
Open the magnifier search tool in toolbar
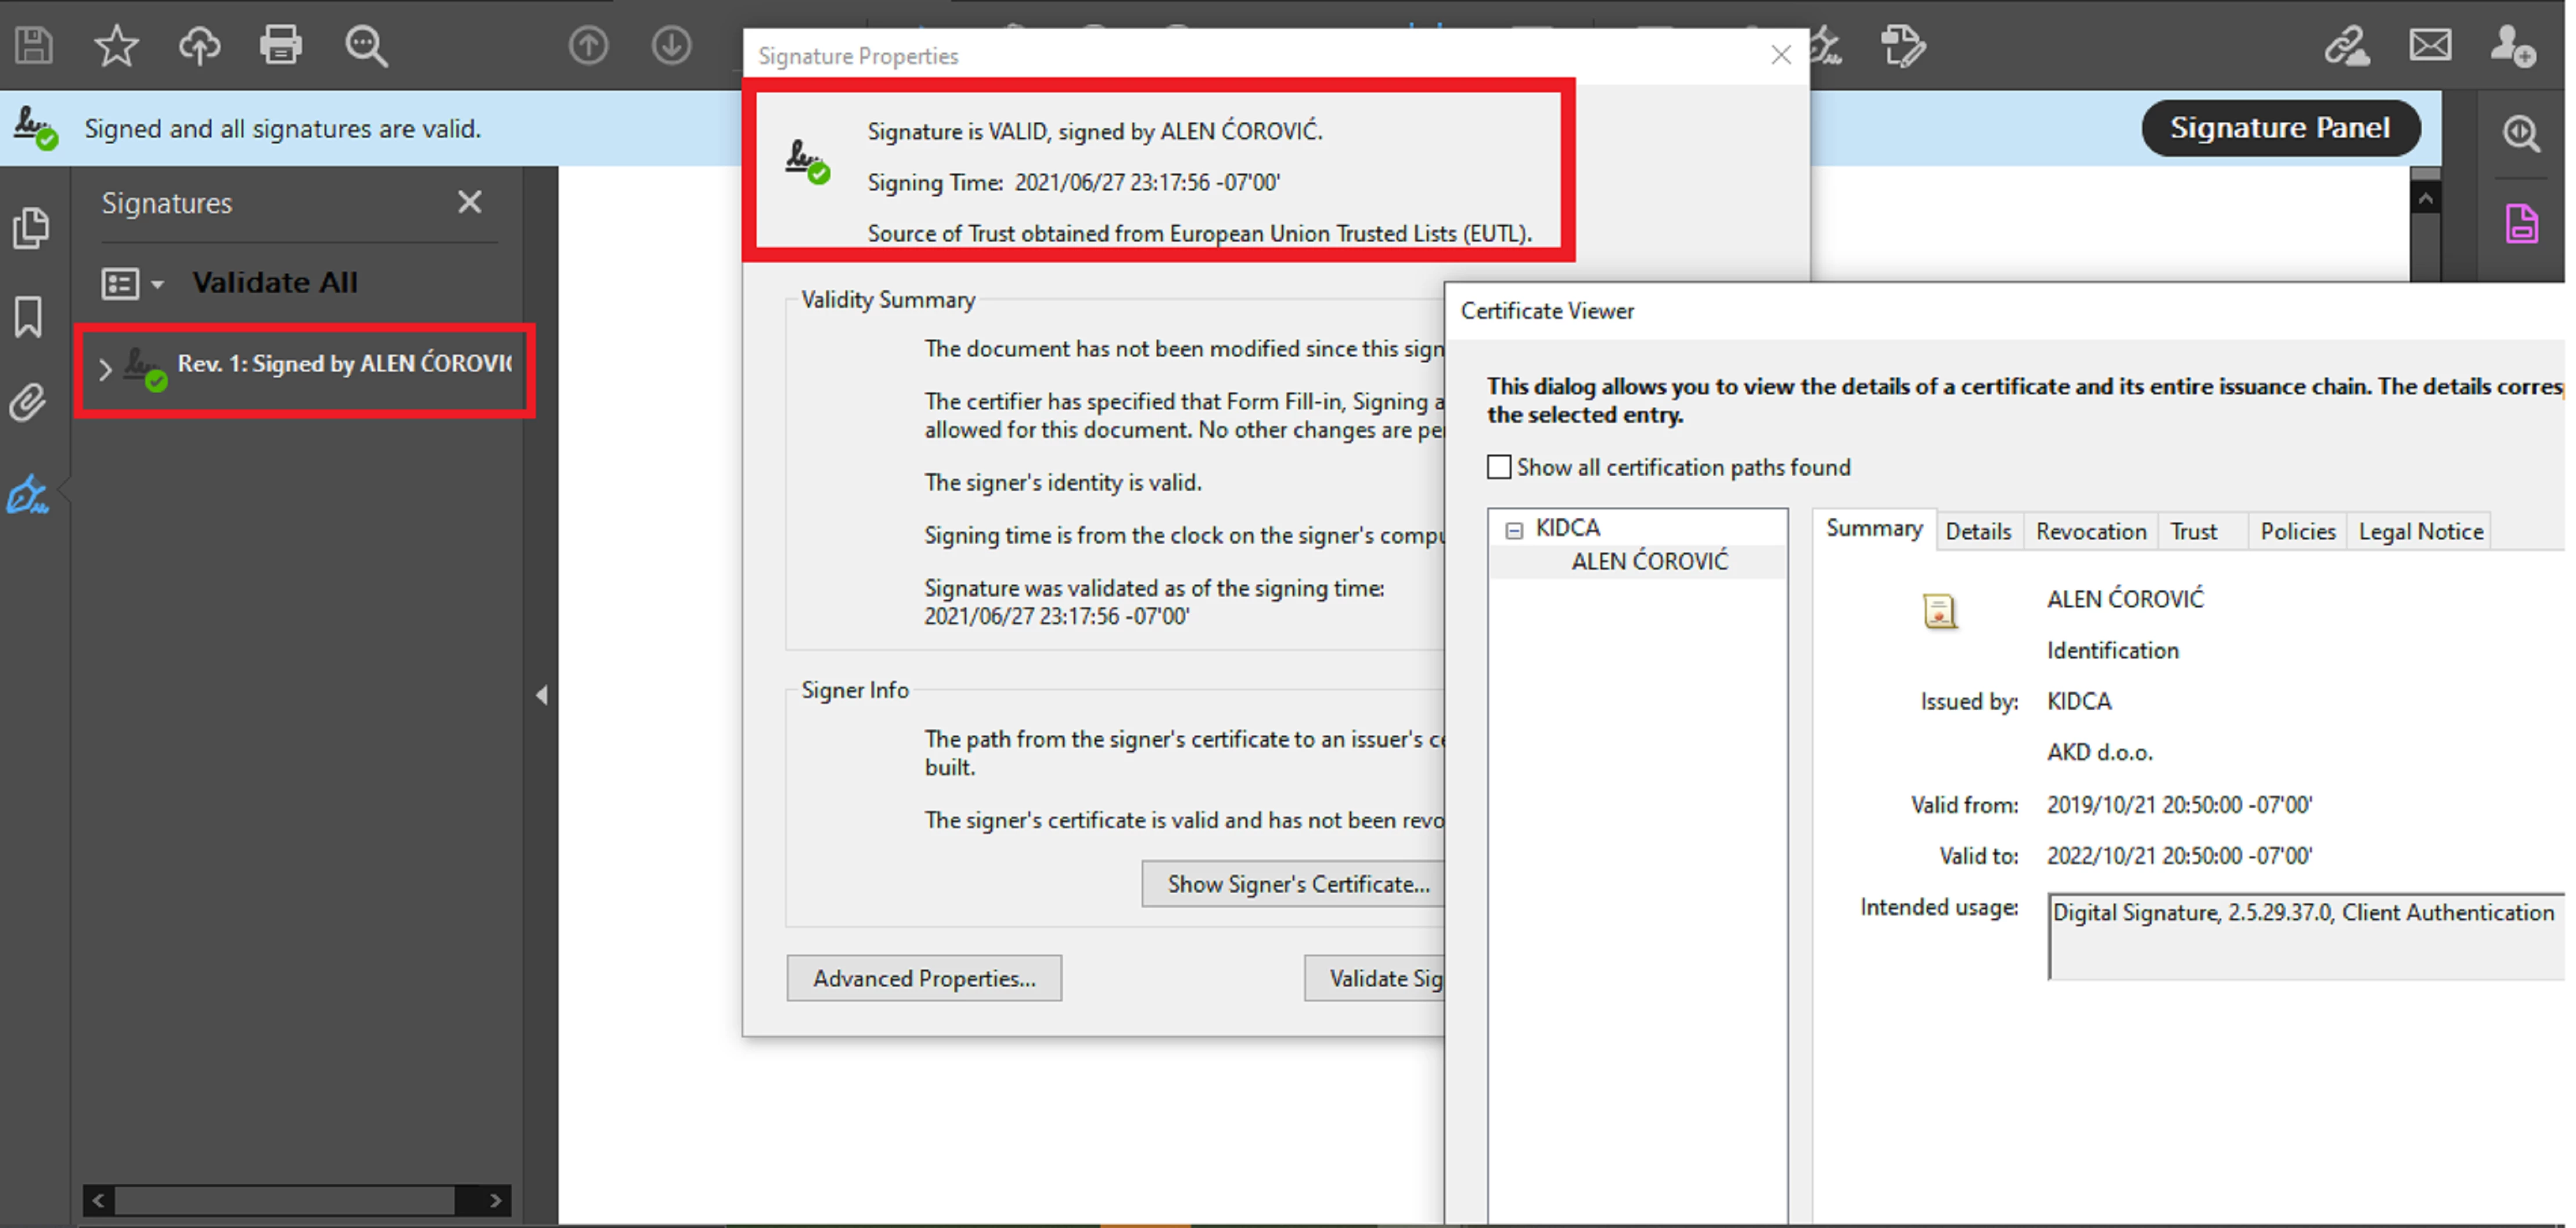coord(366,46)
